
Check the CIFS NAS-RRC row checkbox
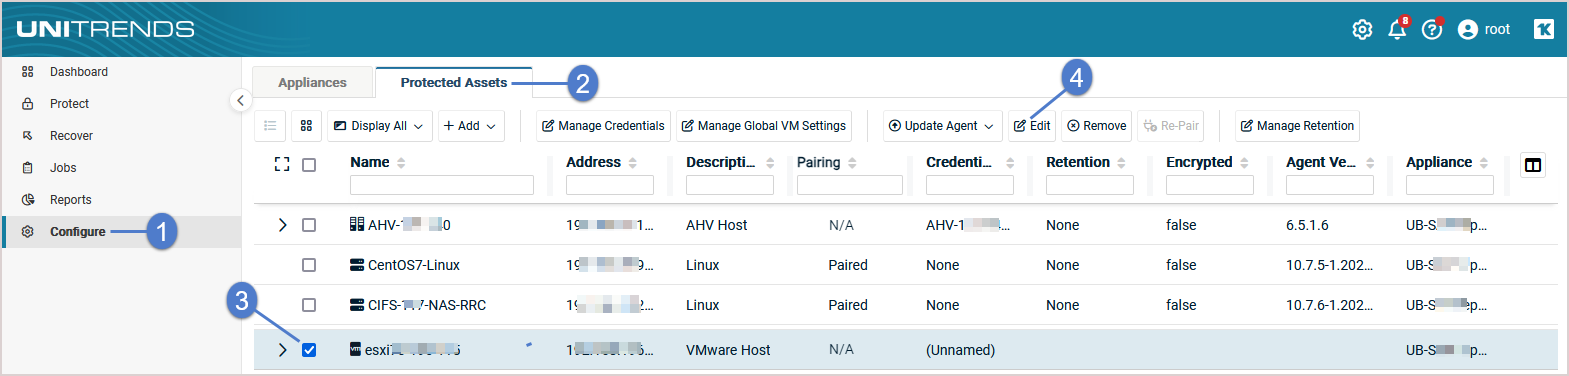(309, 305)
